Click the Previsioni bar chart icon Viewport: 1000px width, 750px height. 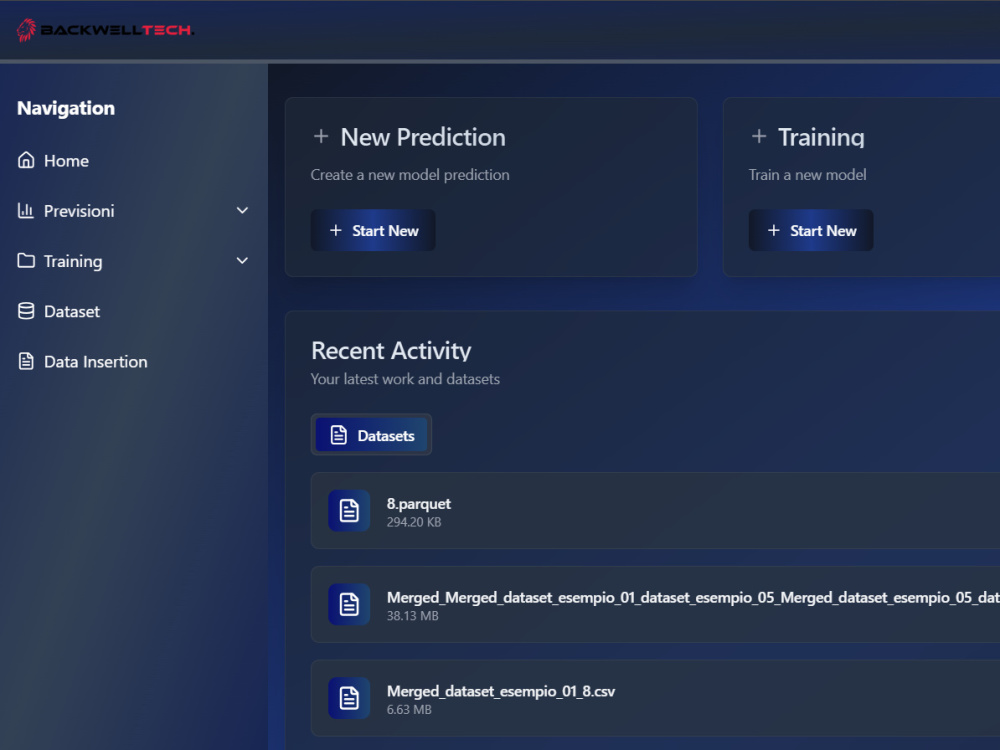pyautogui.click(x=26, y=210)
